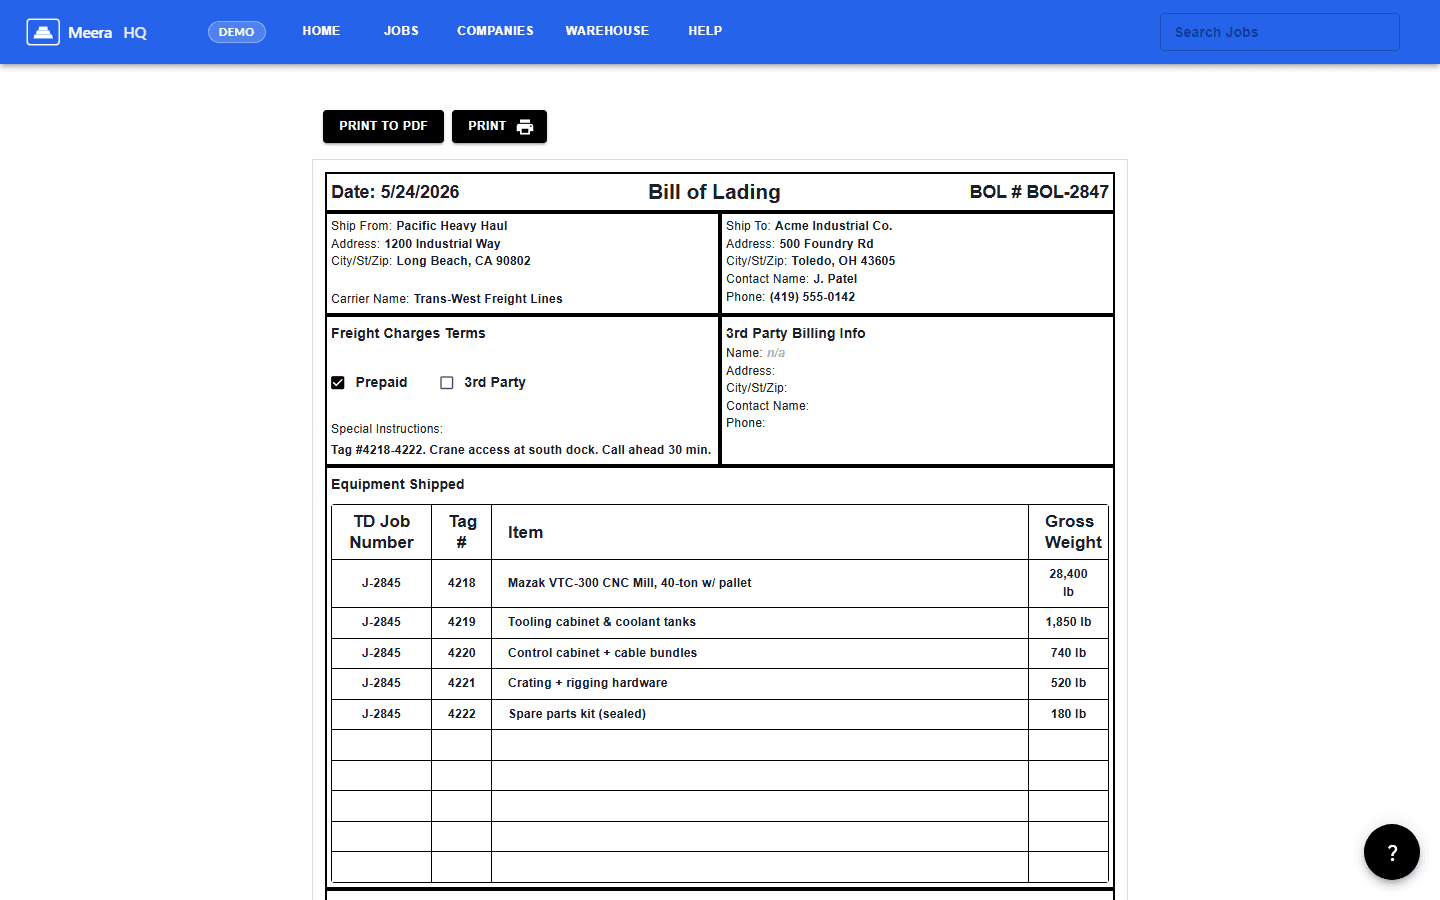The width and height of the screenshot is (1440, 900).
Task: Click the Equipment Shipped heading
Action: coord(398,484)
